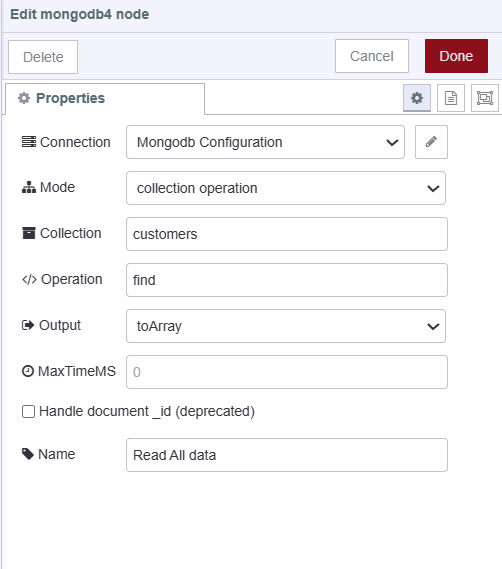Viewport: 502px width, 569px height.
Task: Focus the MaxTimeMS input field
Action: (287, 372)
